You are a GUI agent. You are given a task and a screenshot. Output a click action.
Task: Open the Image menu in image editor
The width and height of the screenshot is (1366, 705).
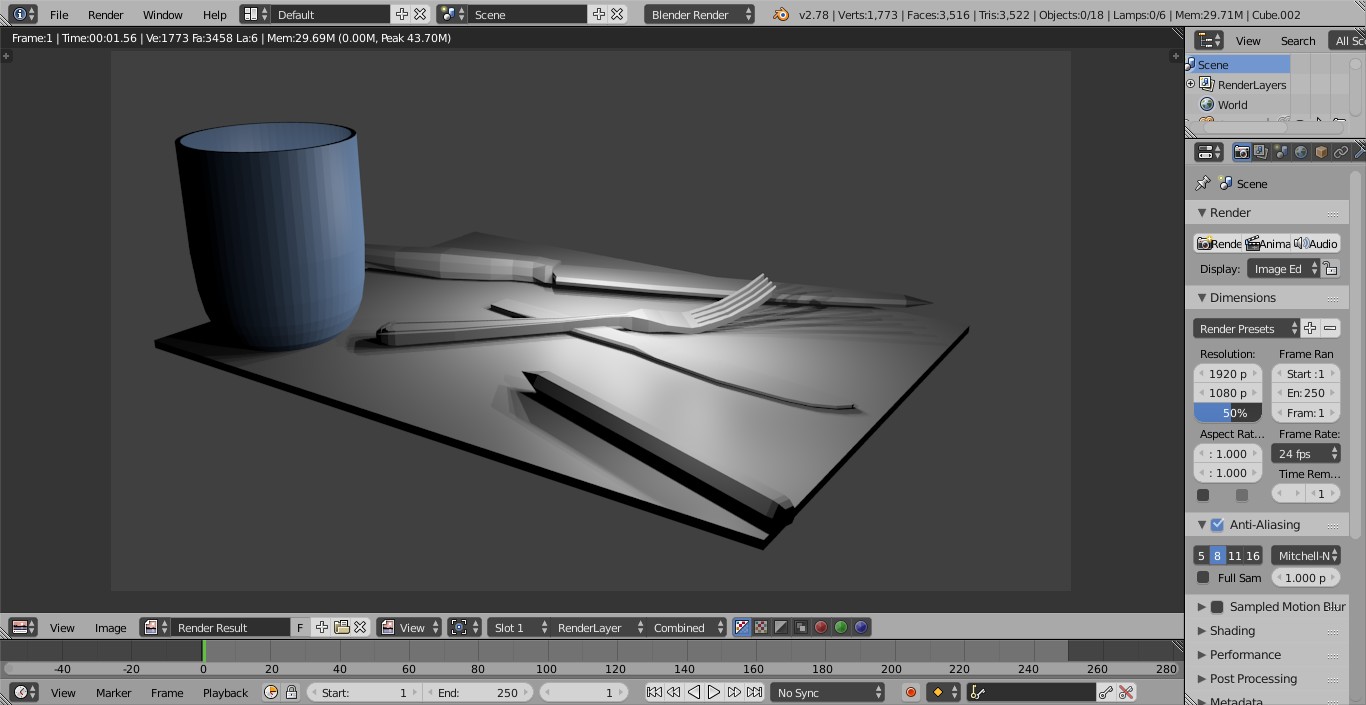[x=110, y=628]
